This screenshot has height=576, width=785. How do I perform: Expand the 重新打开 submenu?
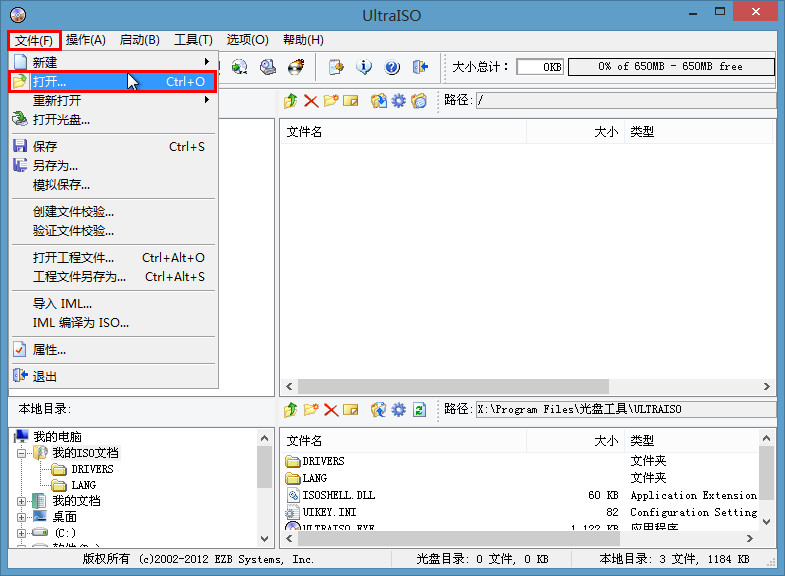113,101
